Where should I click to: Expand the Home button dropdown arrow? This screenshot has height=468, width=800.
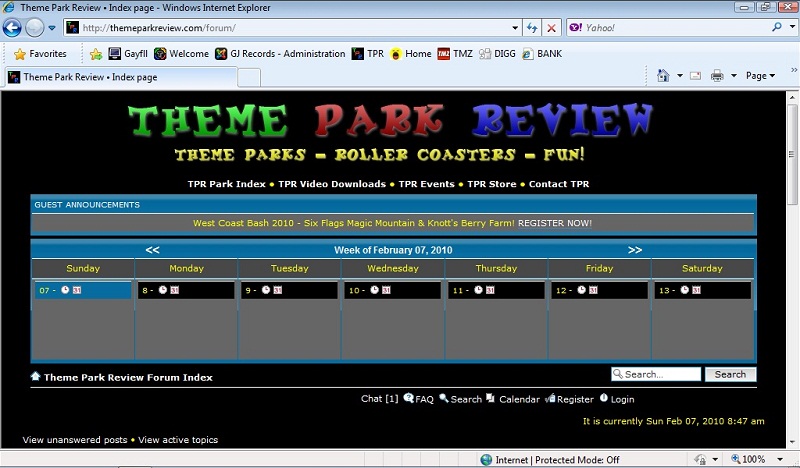(680, 76)
